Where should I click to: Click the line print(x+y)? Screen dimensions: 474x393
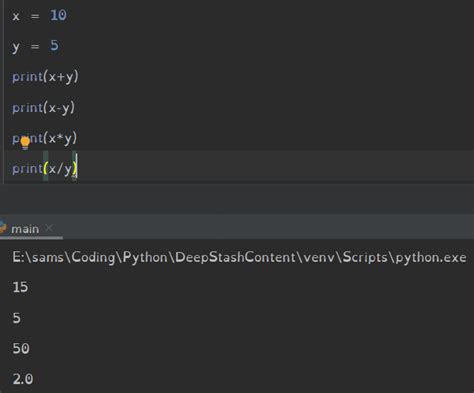45,77
